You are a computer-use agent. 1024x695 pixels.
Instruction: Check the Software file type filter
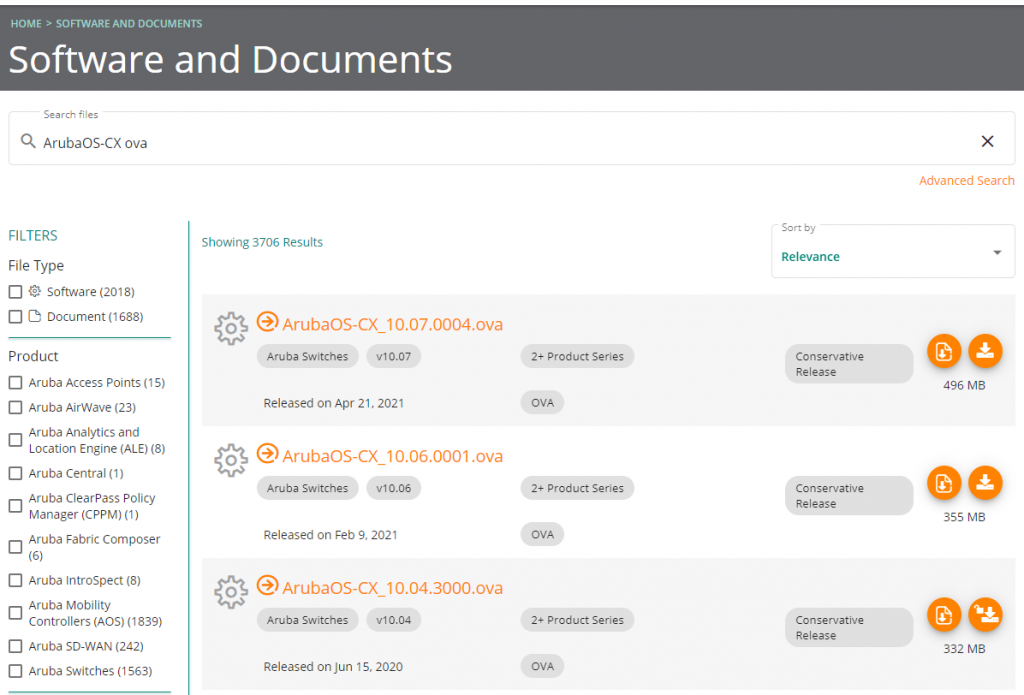[x=15, y=292]
